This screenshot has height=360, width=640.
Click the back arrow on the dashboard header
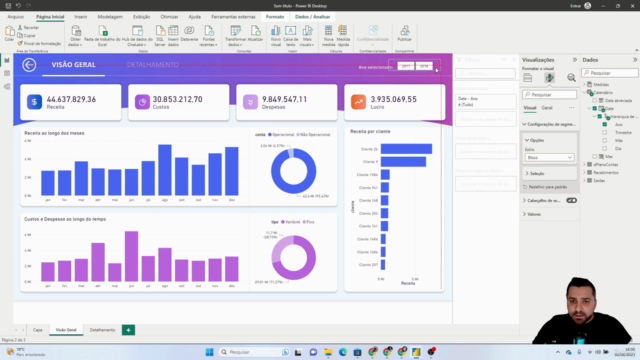29,65
